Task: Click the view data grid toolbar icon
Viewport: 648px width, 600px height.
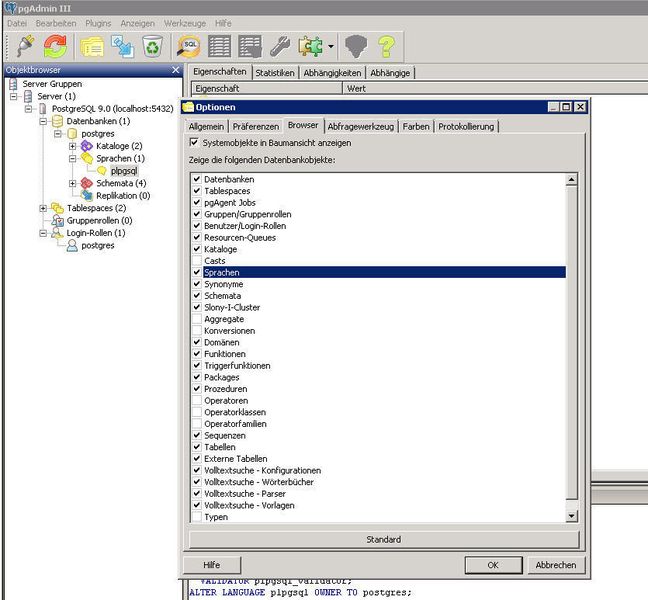Action: point(219,46)
